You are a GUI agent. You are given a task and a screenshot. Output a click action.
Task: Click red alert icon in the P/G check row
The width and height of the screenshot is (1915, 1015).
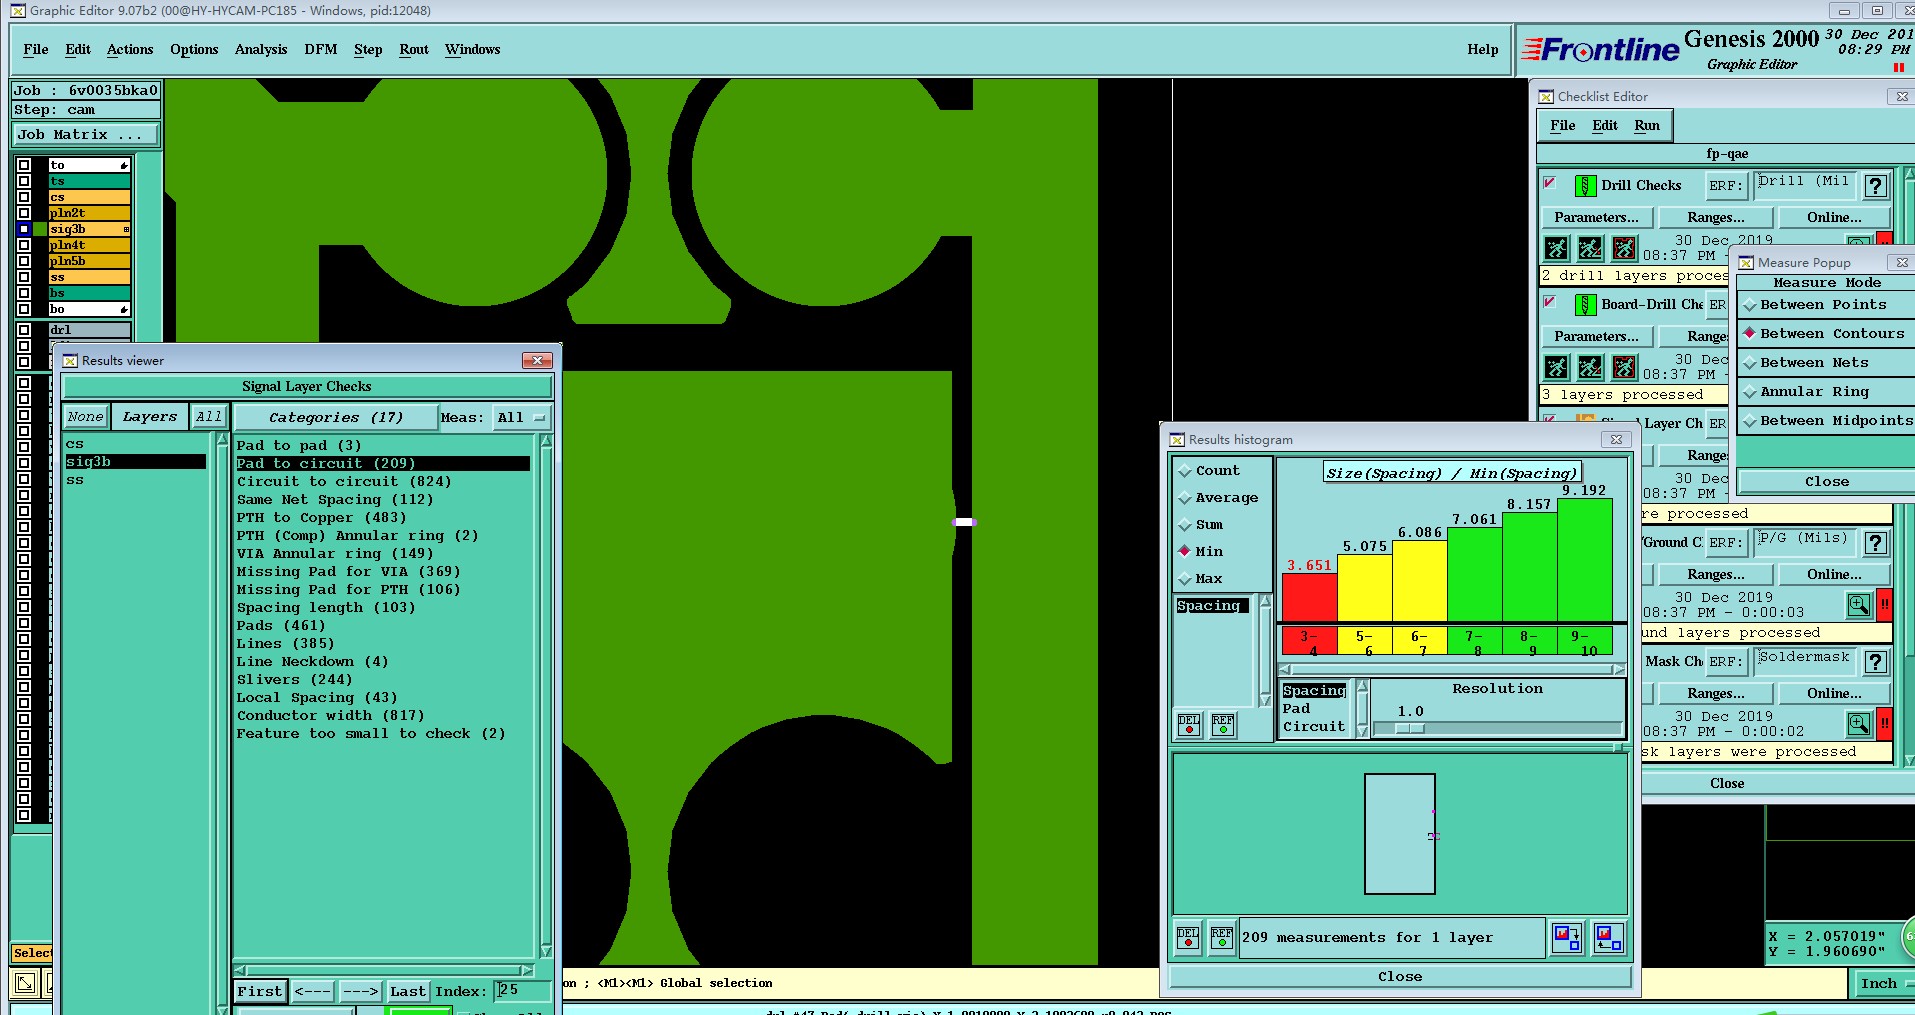(x=1885, y=605)
